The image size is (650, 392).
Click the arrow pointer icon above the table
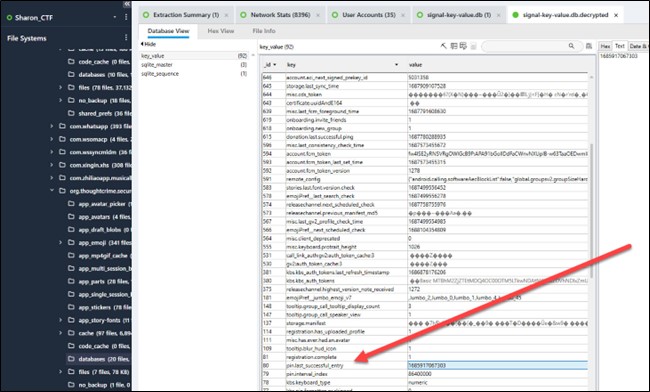click(x=444, y=46)
